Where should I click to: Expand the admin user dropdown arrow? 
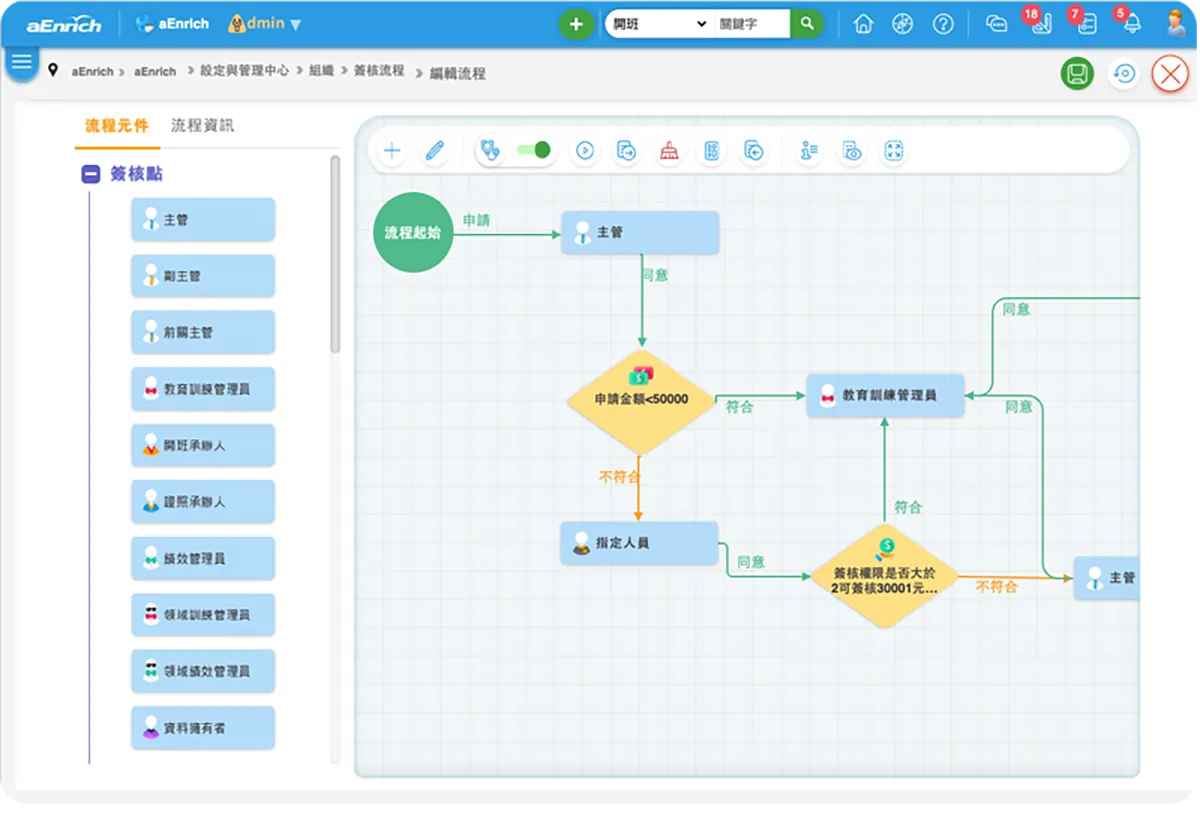pyautogui.click(x=295, y=25)
